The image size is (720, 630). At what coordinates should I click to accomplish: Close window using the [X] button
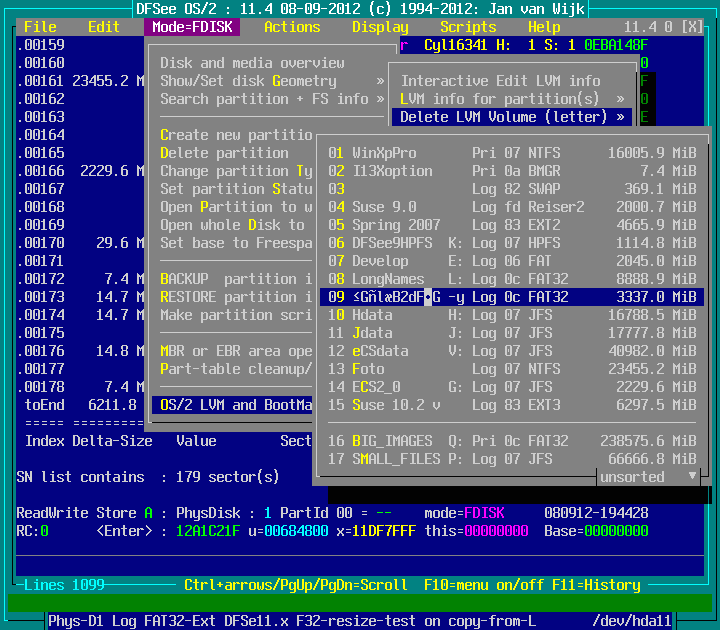[689, 27]
